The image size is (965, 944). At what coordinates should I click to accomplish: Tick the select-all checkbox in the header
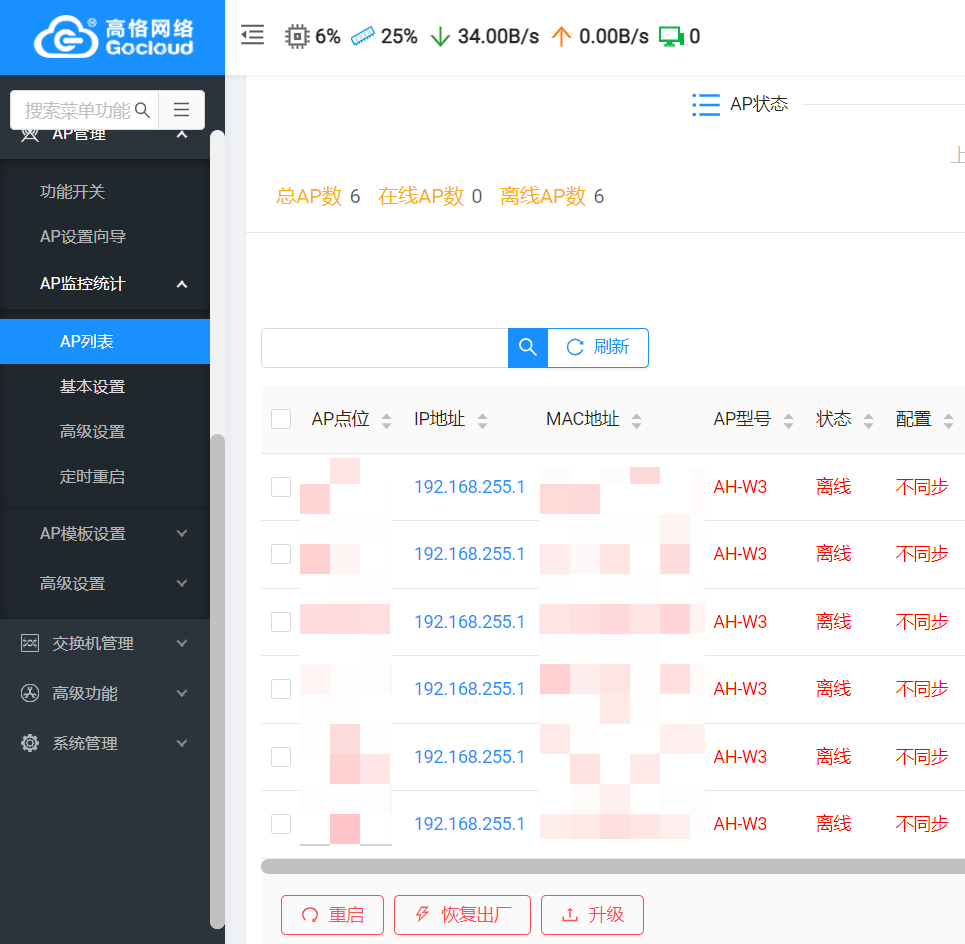[281, 419]
